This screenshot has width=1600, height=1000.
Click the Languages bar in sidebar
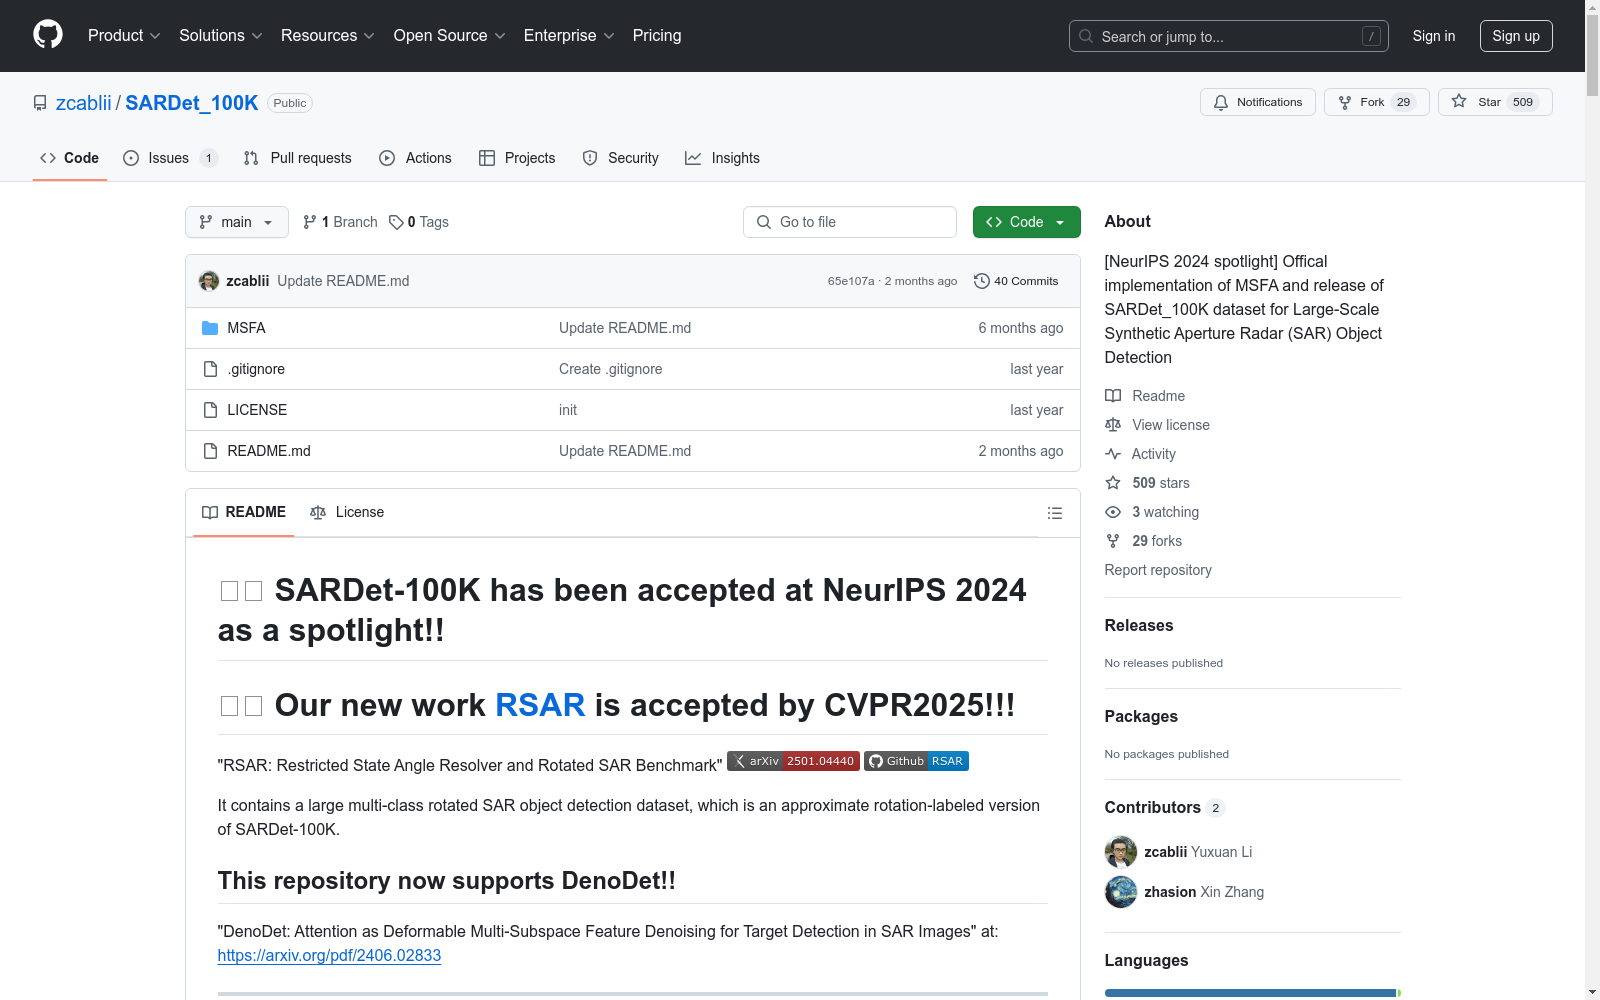click(x=1253, y=993)
